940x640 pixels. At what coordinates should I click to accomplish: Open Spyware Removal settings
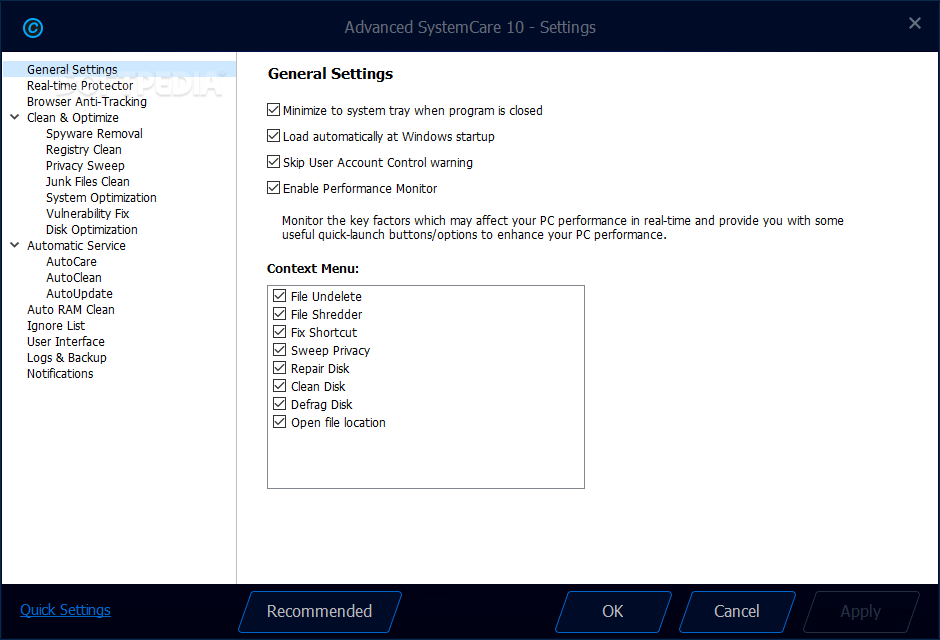[x=94, y=134]
